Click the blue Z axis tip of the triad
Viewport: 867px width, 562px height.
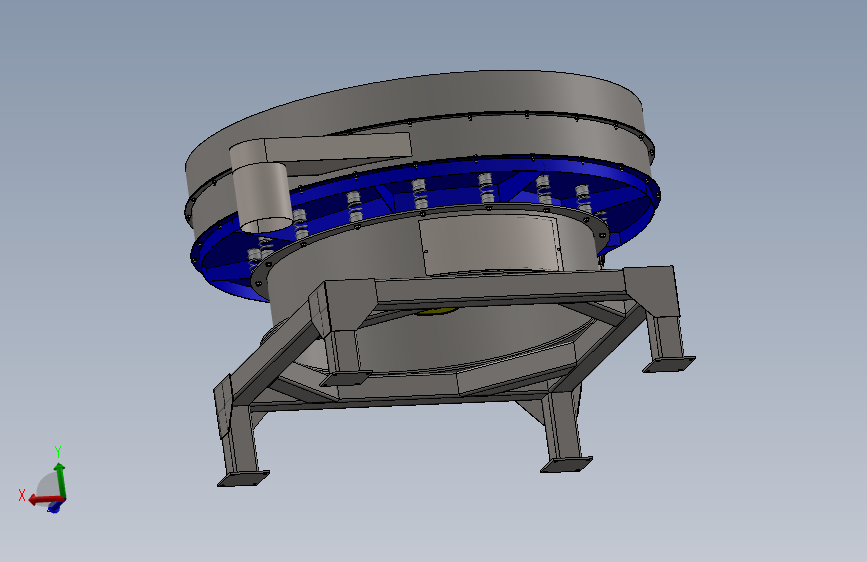pos(54,507)
